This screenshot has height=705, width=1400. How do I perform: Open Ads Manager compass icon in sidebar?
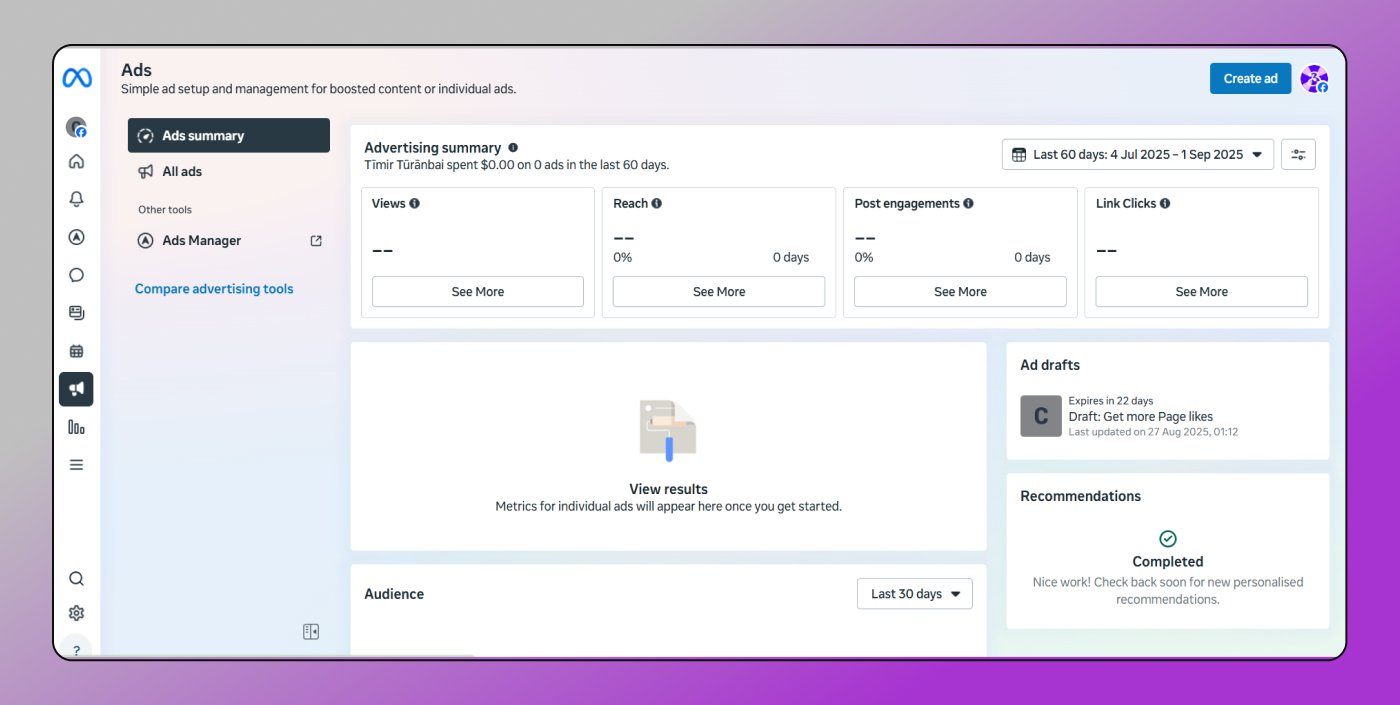click(76, 237)
